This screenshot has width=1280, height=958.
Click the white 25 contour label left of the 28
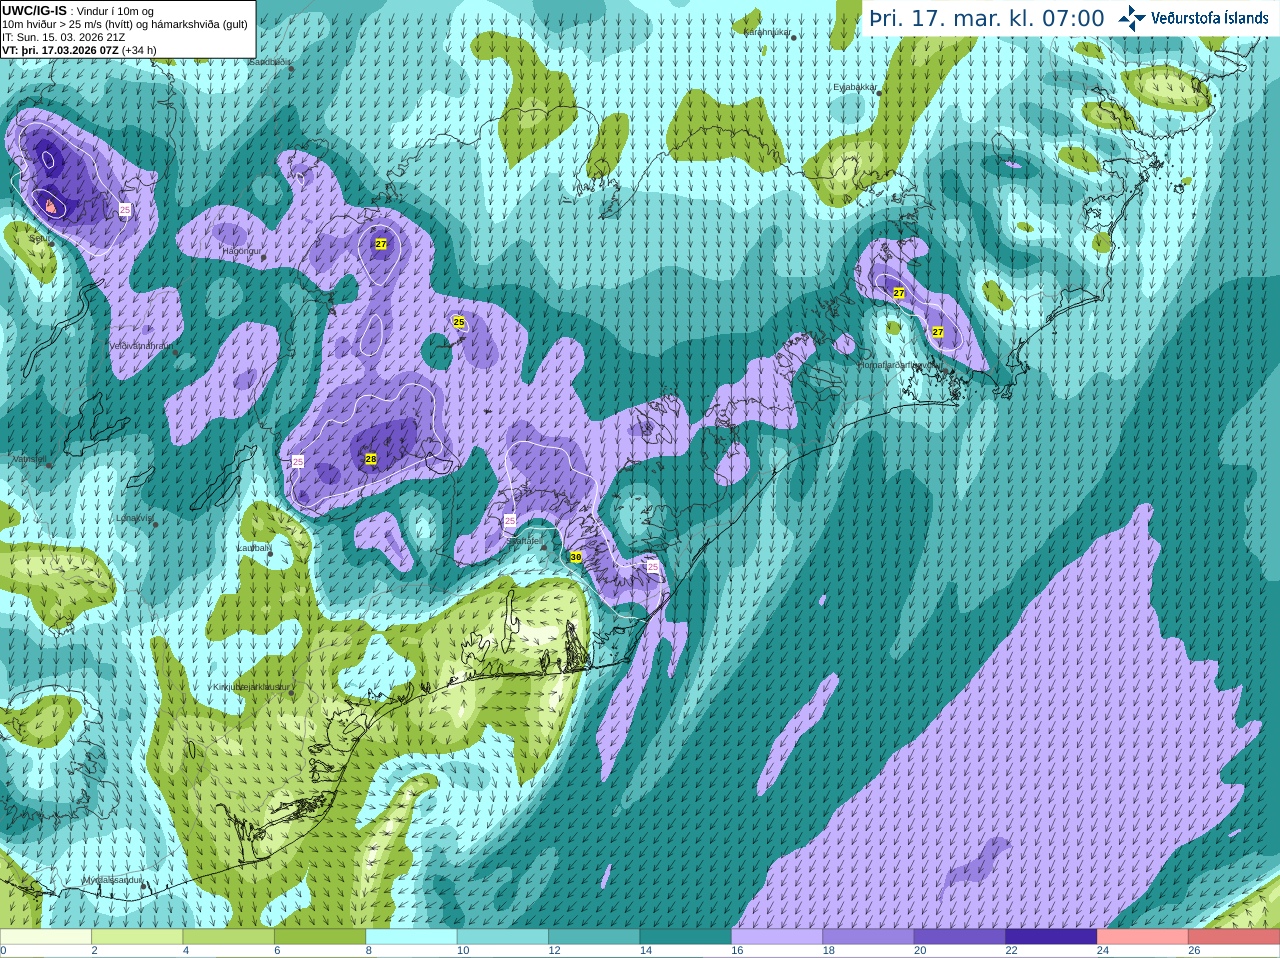click(298, 462)
